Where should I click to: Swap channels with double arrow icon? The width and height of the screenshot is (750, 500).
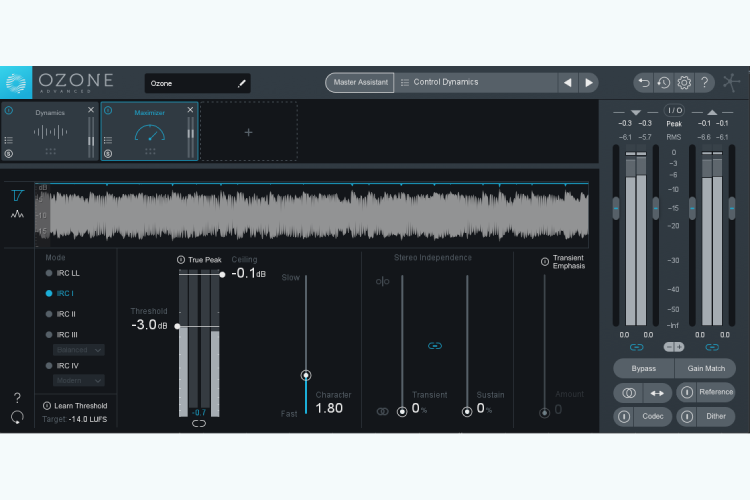[657, 393]
